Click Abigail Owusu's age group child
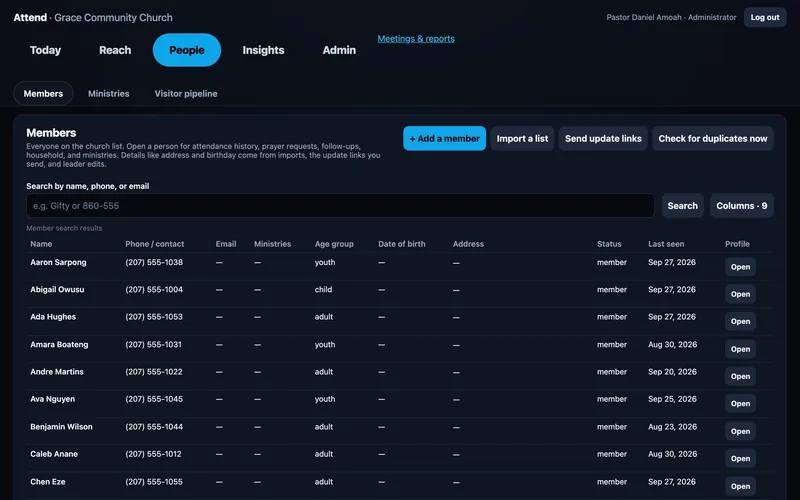The image size is (800, 500). click(323, 289)
